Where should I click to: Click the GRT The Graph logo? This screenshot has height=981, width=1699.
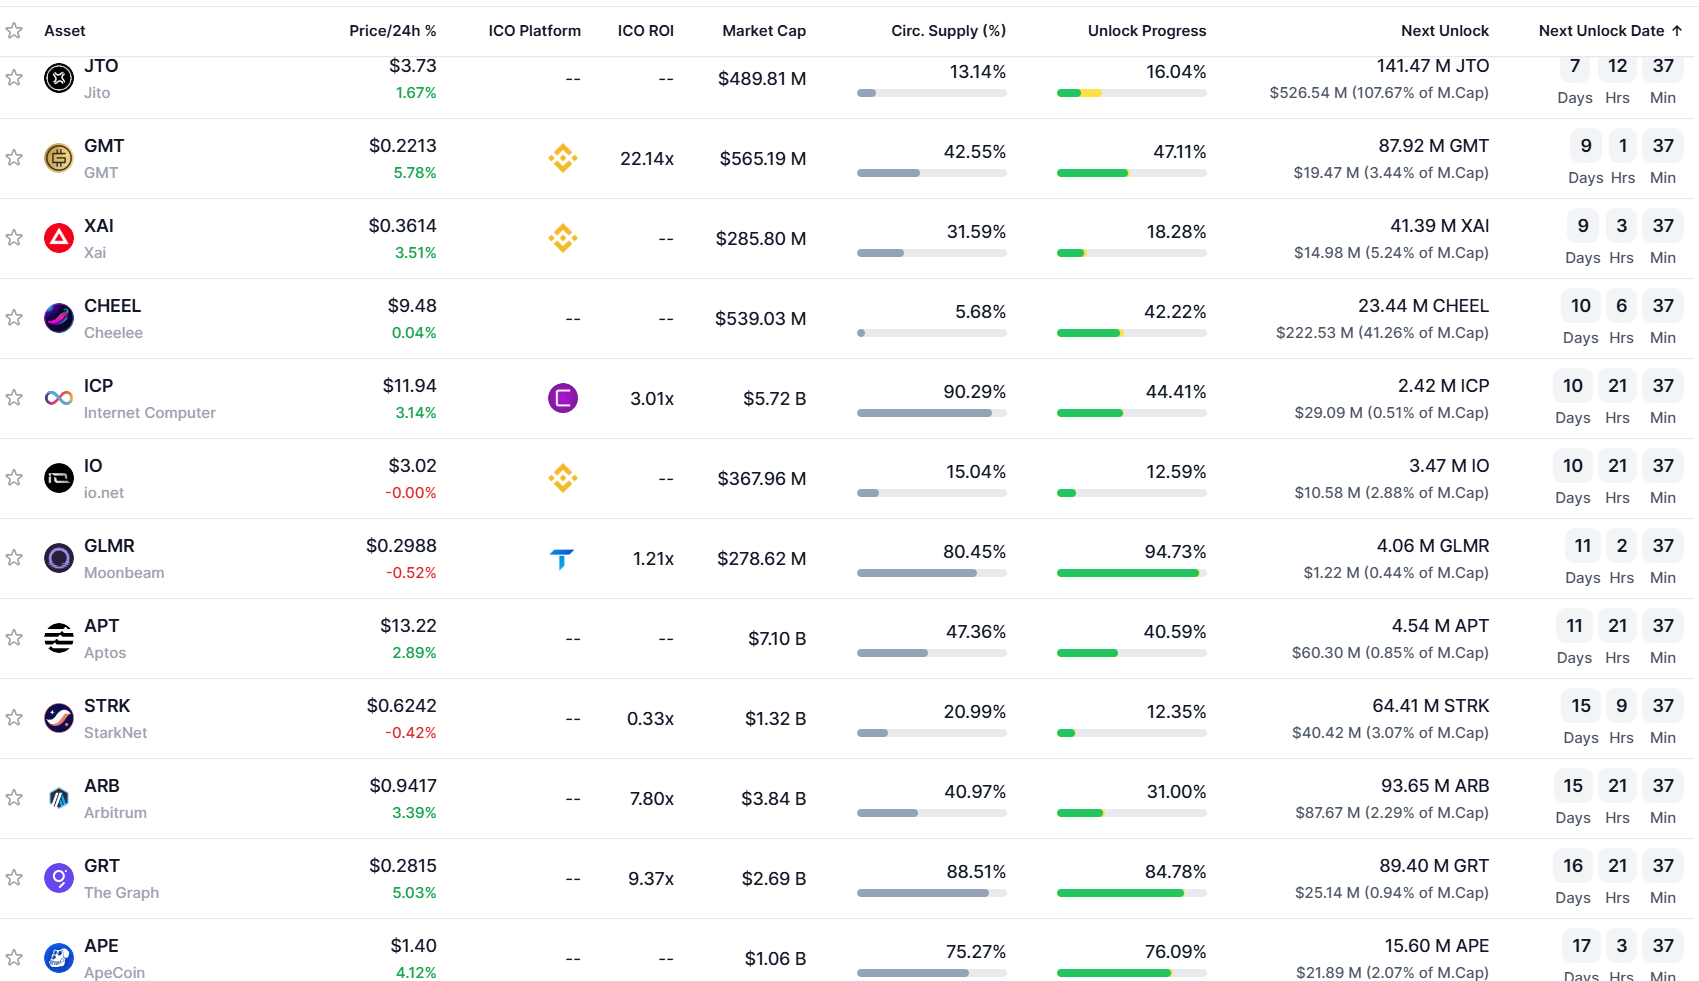click(59, 877)
